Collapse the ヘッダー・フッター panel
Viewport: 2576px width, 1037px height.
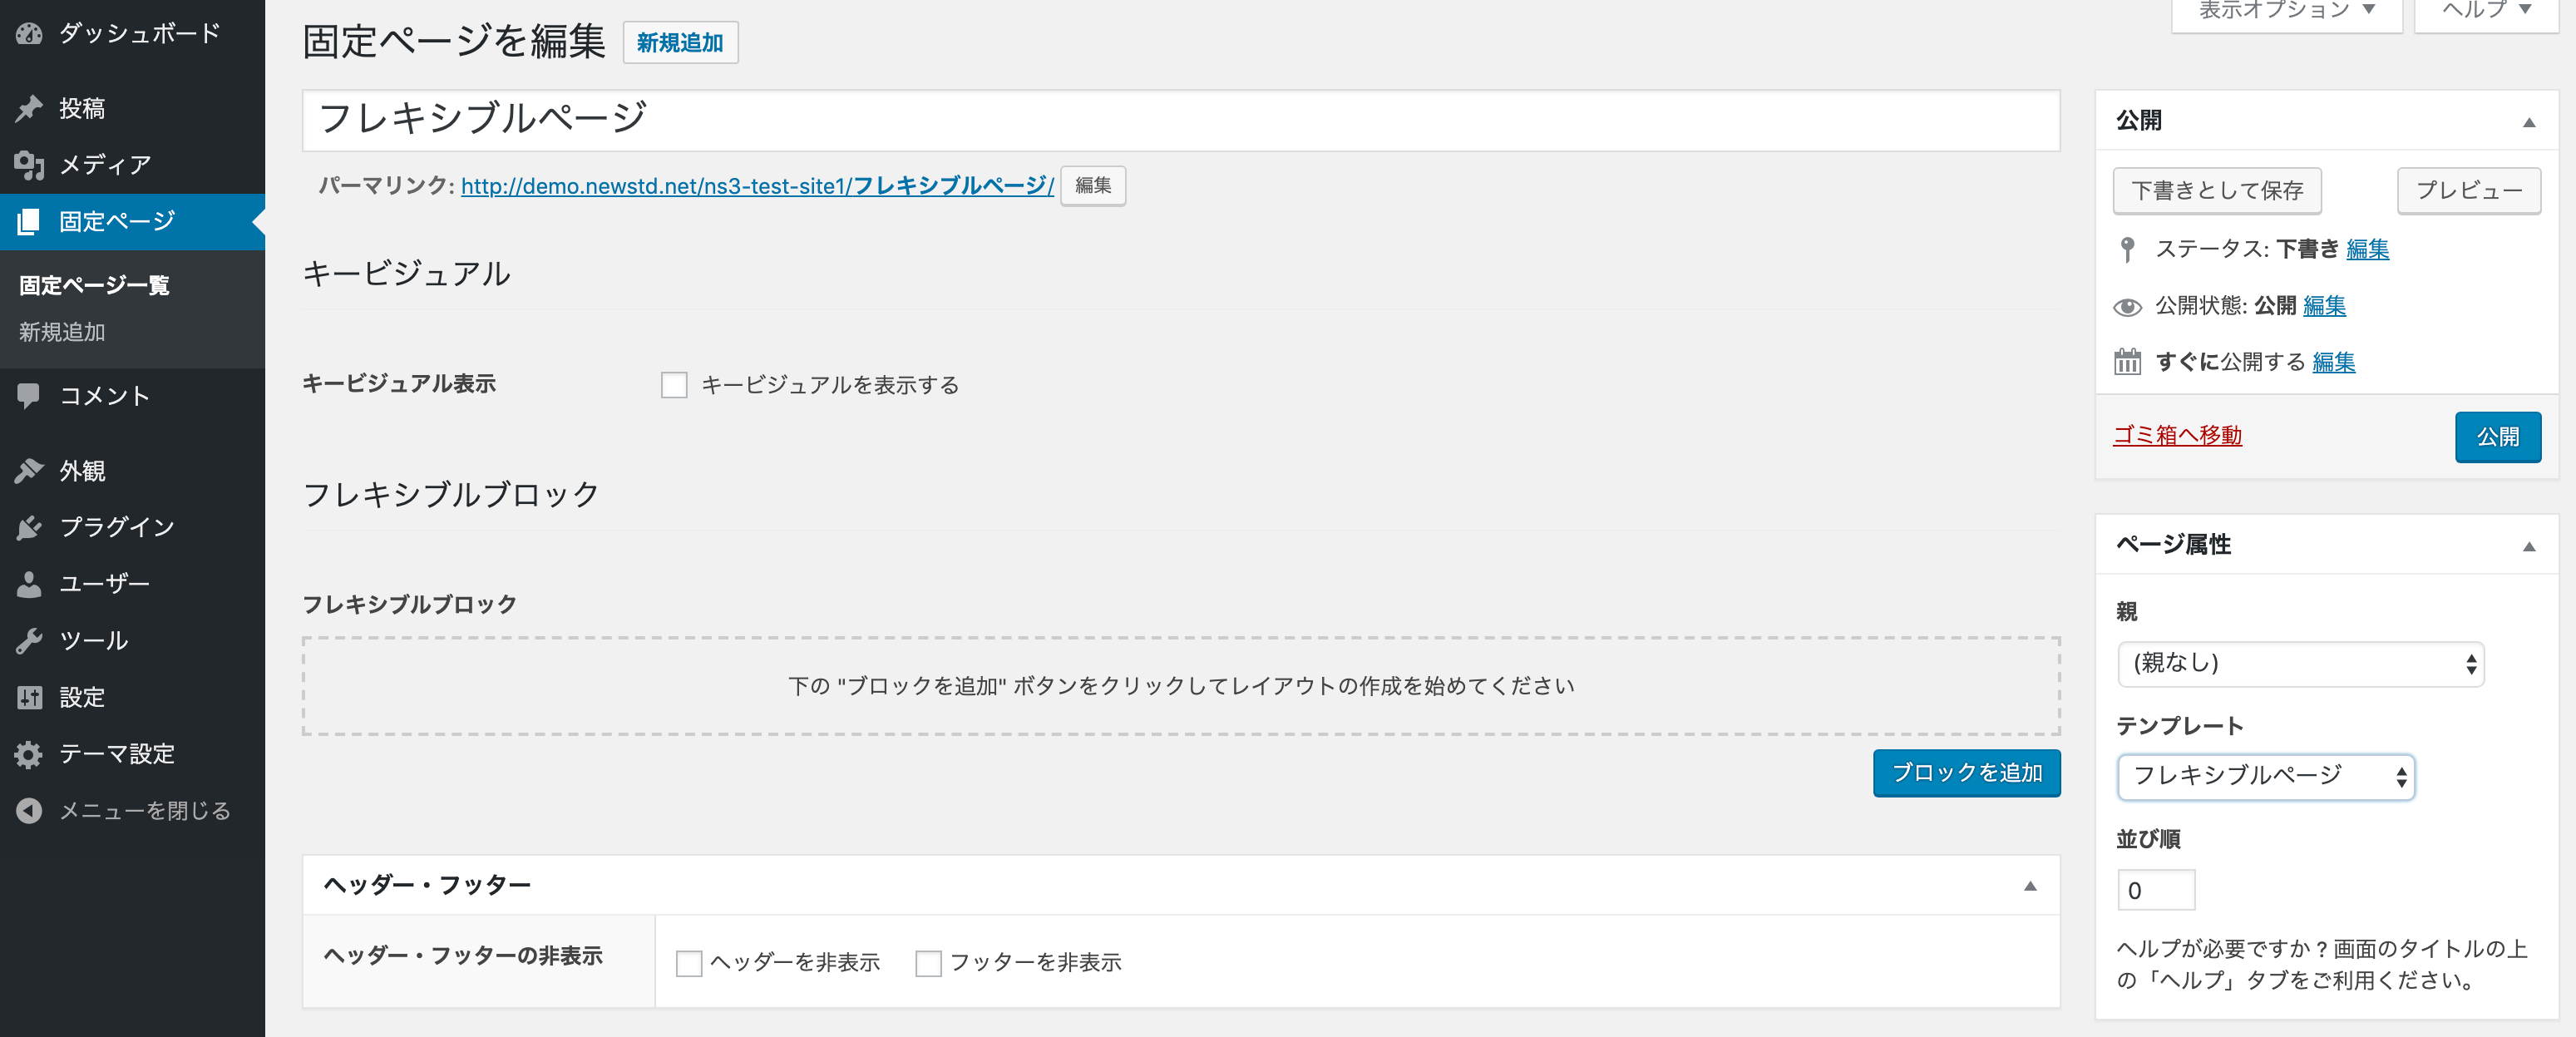pyautogui.click(x=2029, y=886)
